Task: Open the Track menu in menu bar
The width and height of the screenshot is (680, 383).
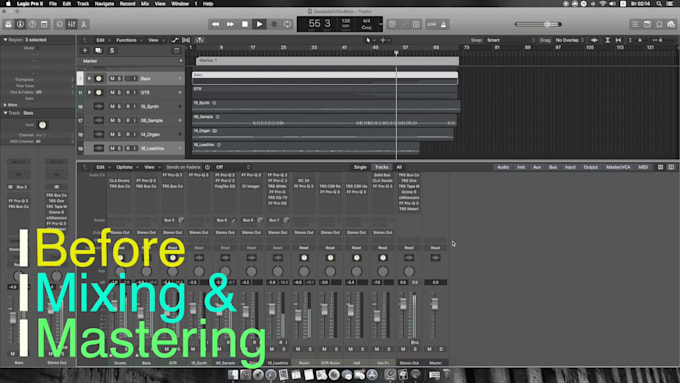Action: (83, 3)
